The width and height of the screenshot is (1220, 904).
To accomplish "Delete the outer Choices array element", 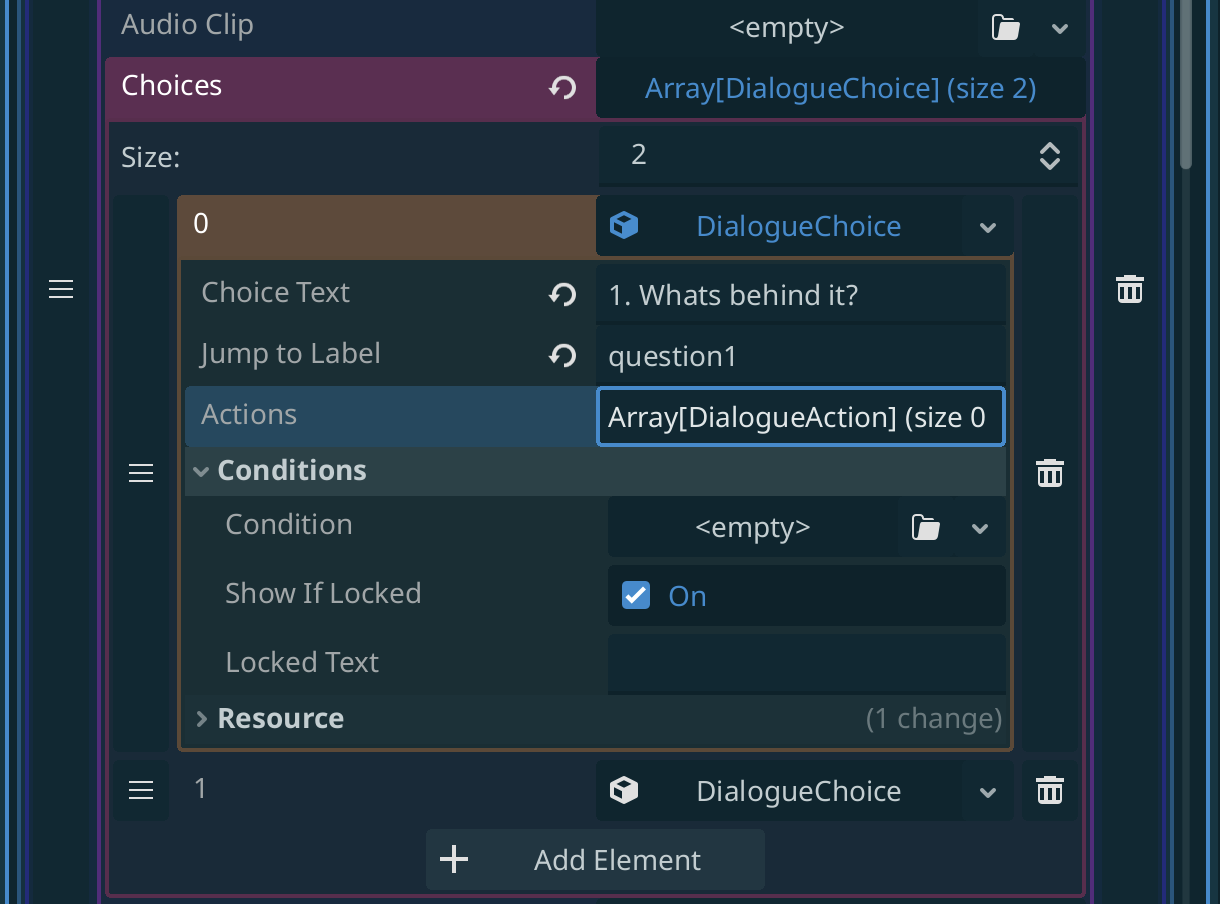I will tap(1129, 289).
